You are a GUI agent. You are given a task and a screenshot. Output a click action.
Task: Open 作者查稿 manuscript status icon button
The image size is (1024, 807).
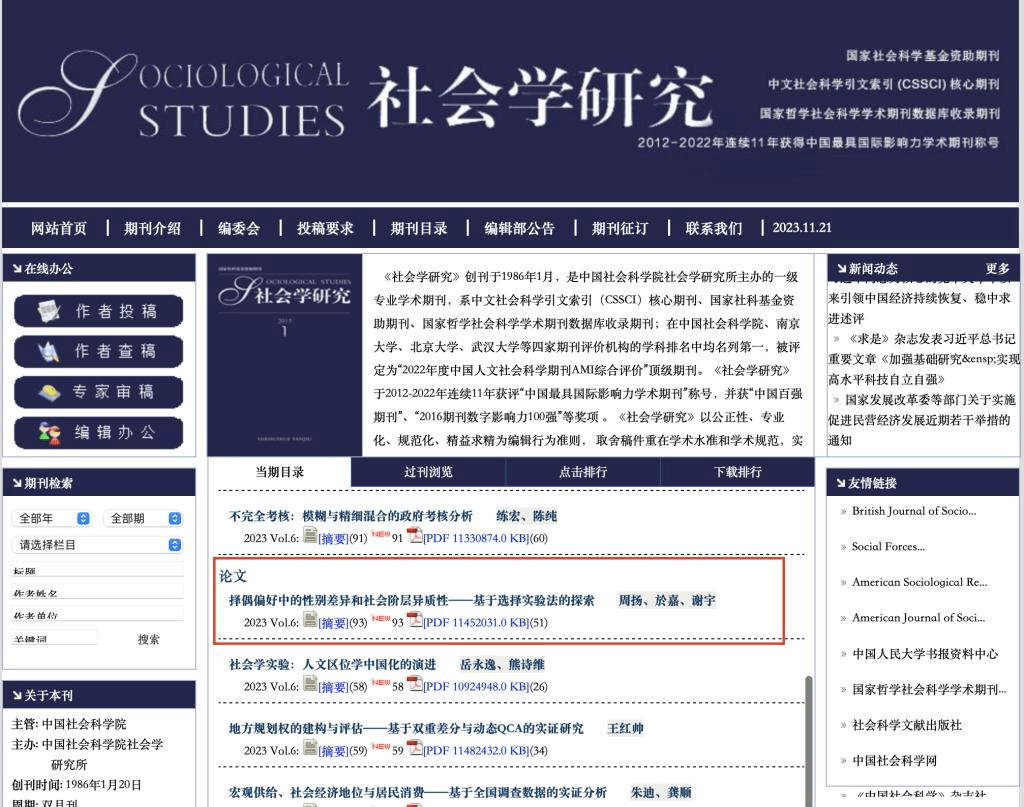[98, 352]
